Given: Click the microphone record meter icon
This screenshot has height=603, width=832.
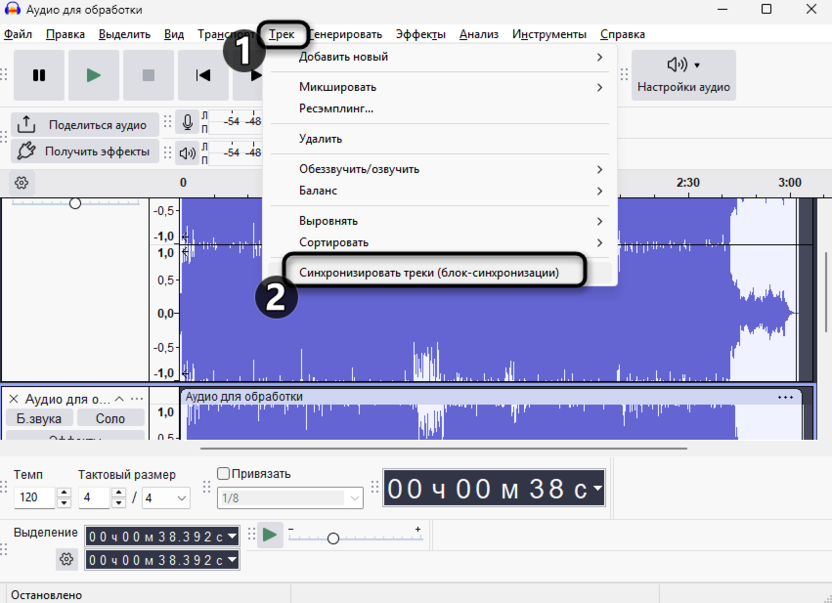Looking at the screenshot, I should pos(187,122).
